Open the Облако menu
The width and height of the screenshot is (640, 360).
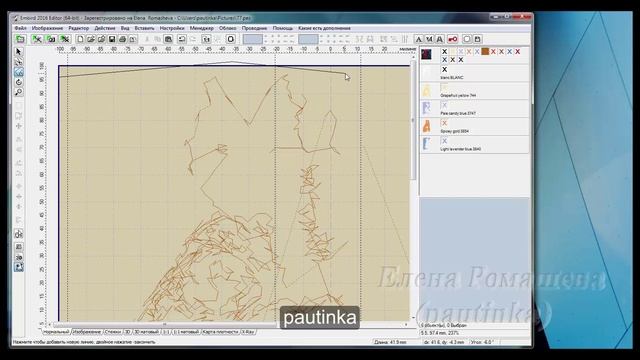pyautogui.click(x=227, y=28)
